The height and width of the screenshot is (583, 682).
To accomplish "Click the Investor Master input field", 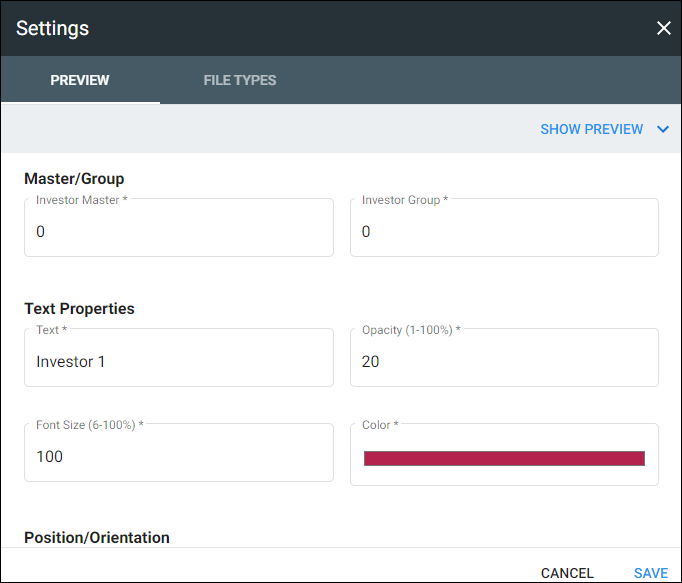I will pyautogui.click(x=178, y=232).
